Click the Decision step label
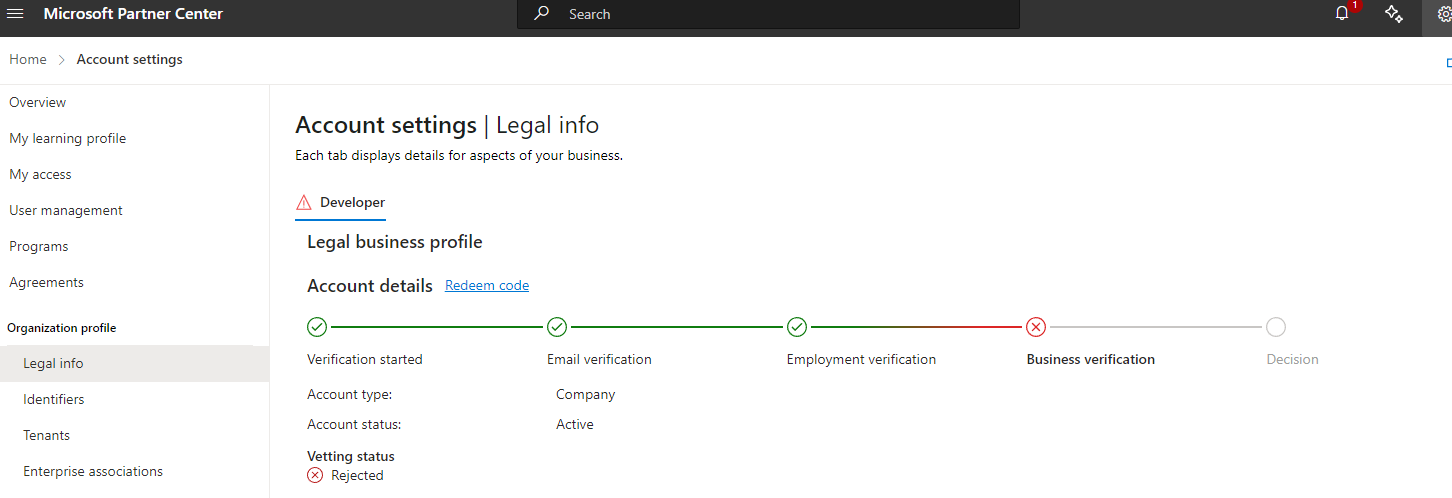The width and height of the screenshot is (1452, 498). [1293, 359]
